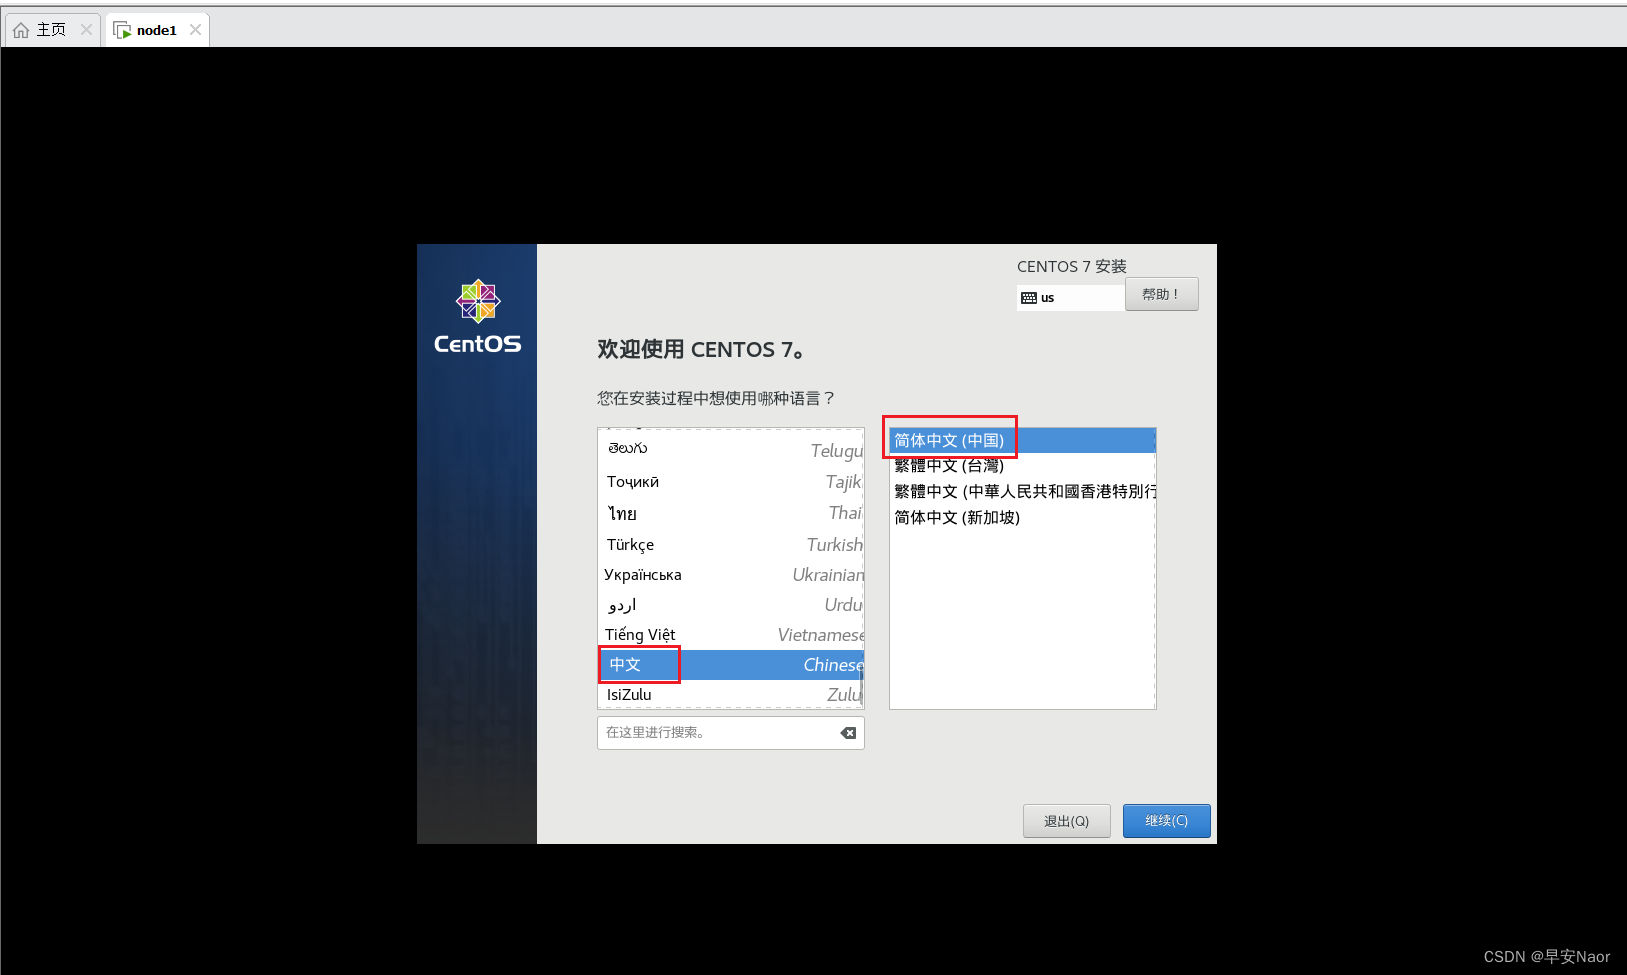Close the node1 tab
Image resolution: width=1627 pixels, height=975 pixels.
tap(196, 30)
